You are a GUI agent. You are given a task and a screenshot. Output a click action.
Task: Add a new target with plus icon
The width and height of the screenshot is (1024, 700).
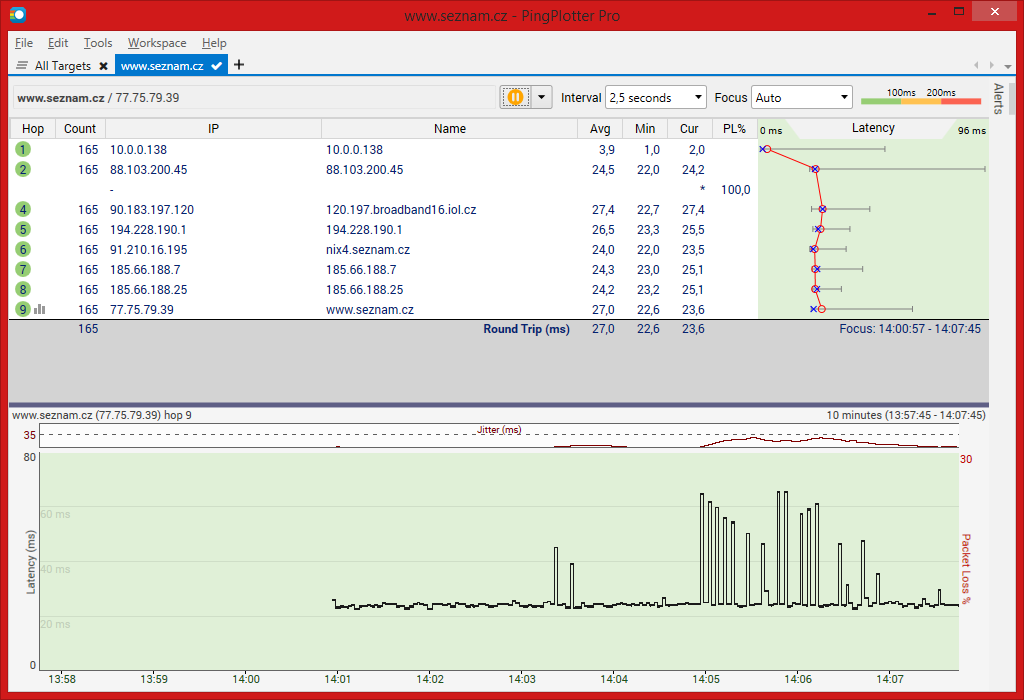pyautogui.click(x=239, y=65)
